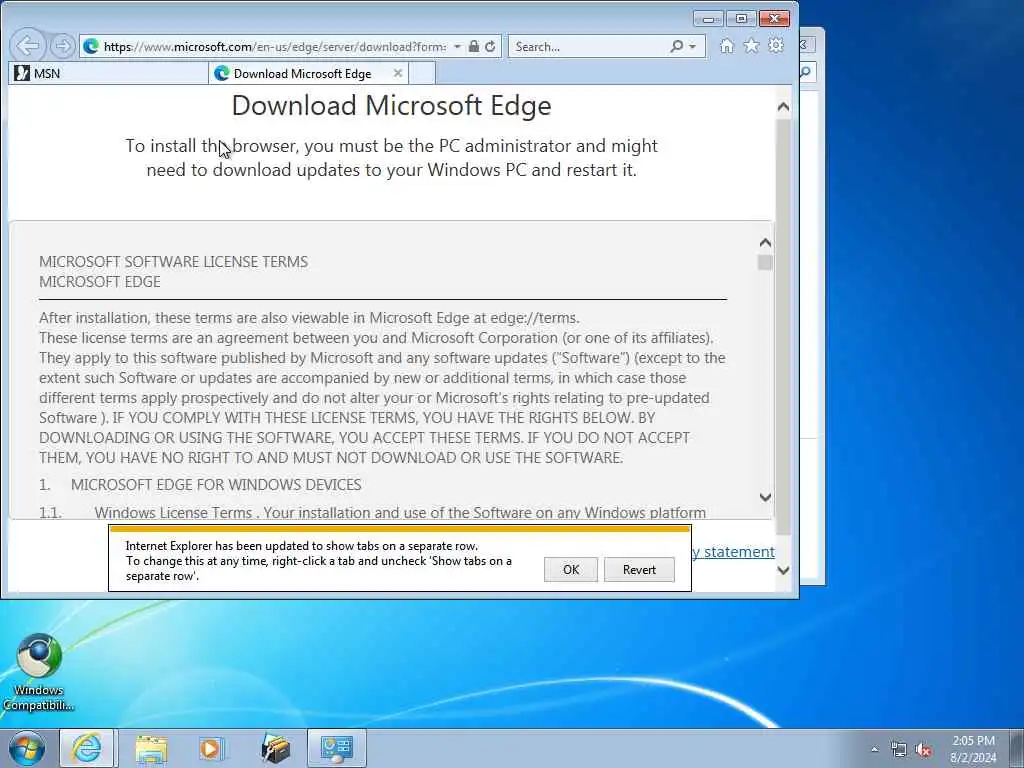The height and width of the screenshot is (768, 1024).
Task: Click the browser Forward arrow button
Action: coord(63,46)
